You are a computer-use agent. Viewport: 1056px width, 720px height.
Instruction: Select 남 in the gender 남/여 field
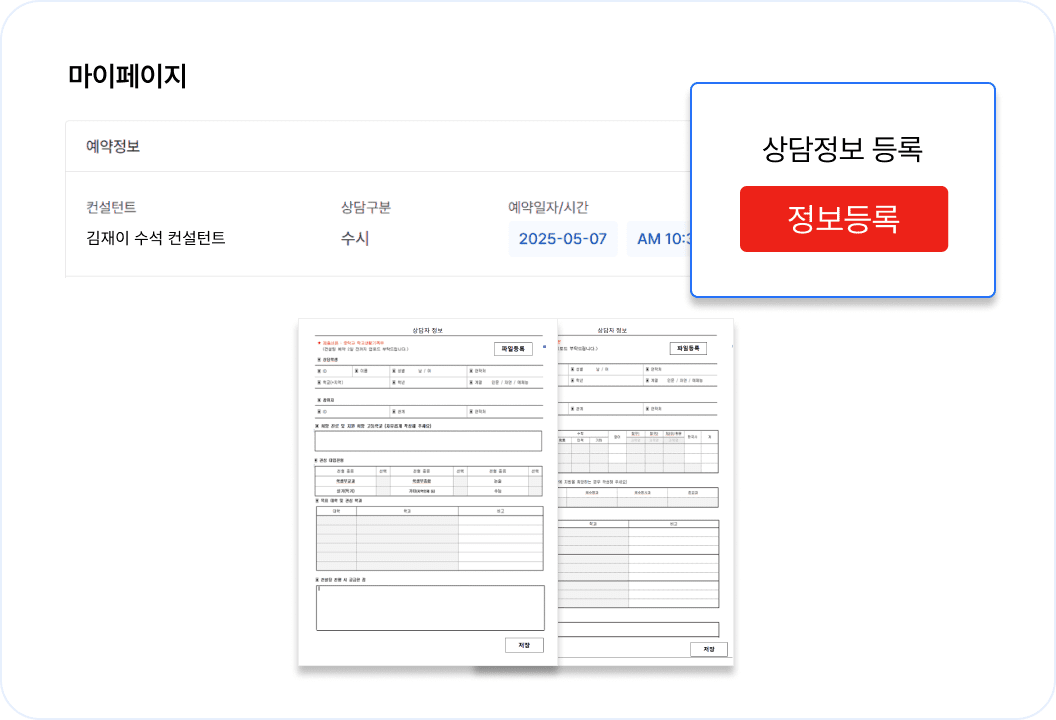(418, 370)
